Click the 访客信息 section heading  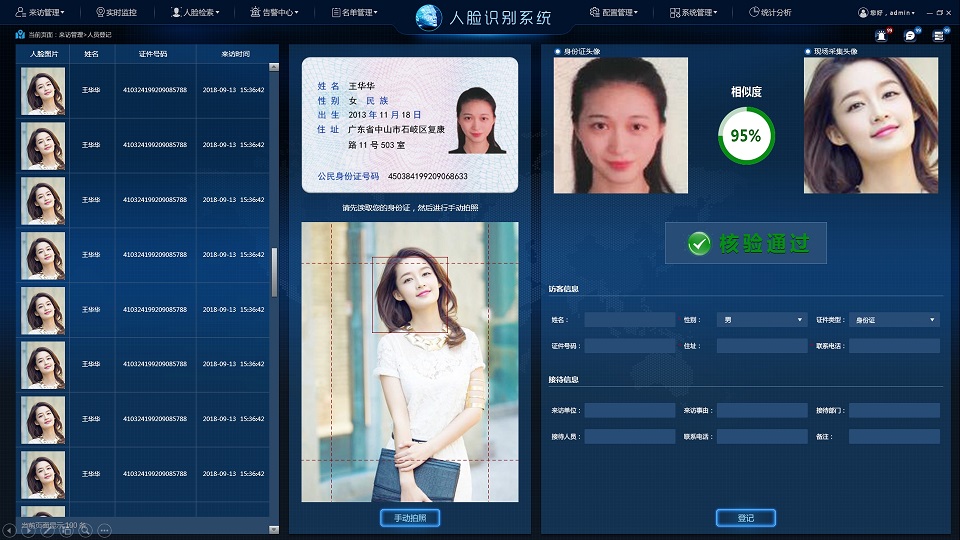pyautogui.click(x=563, y=289)
